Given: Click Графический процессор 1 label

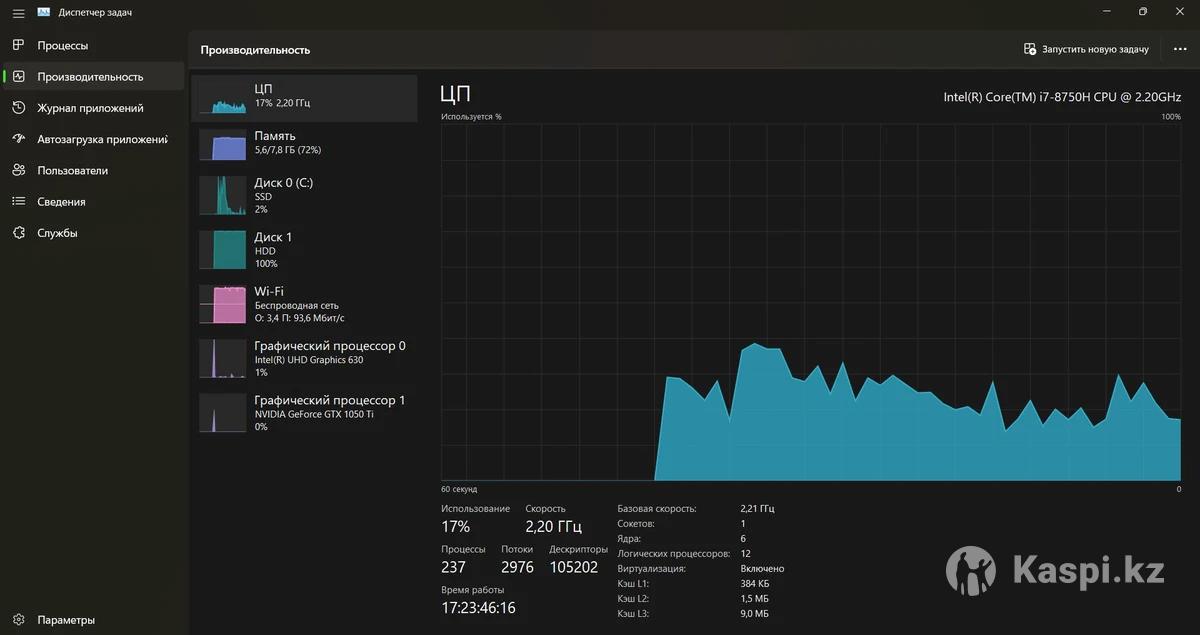Looking at the screenshot, I should click(x=330, y=400).
